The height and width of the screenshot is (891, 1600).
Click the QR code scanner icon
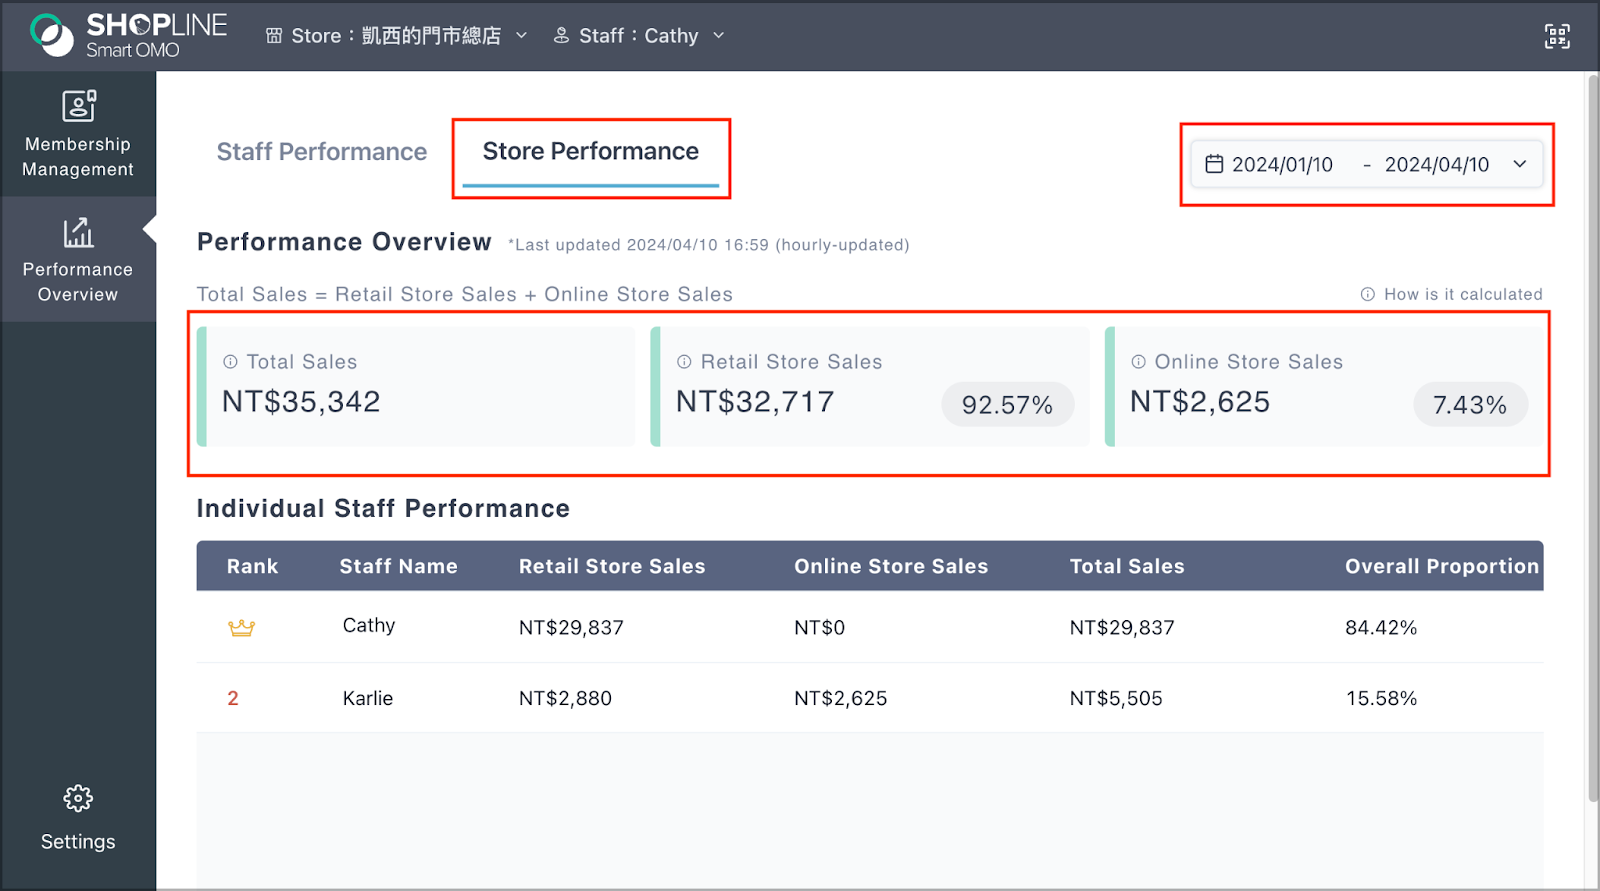click(x=1556, y=37)
